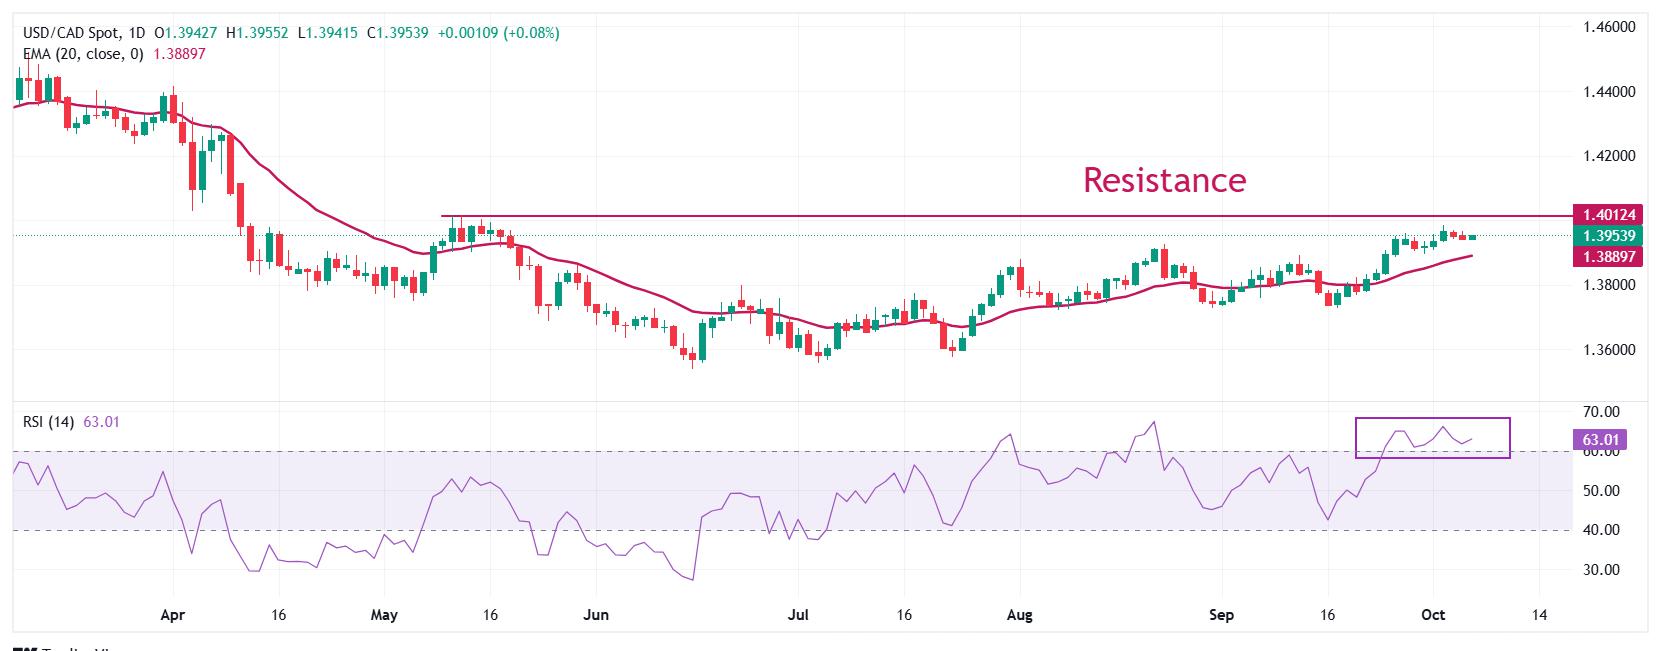Select the Resistance text annotation
The width and height of the screenshot is (1661, 651).
pyautogui.click(x=1164, y=180)
